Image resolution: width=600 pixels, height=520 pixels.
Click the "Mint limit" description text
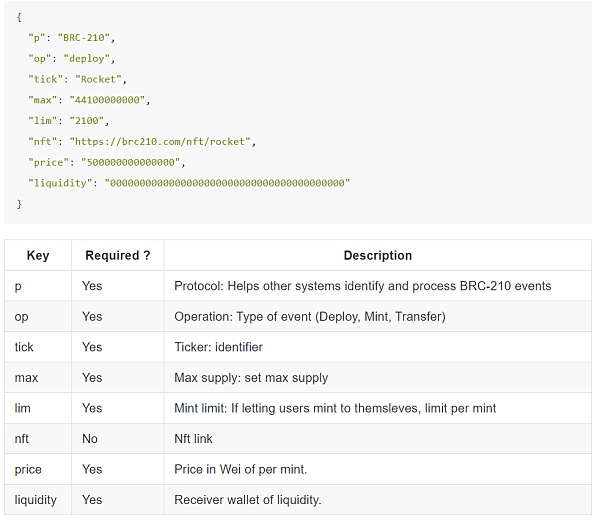[x=335, y=408]
